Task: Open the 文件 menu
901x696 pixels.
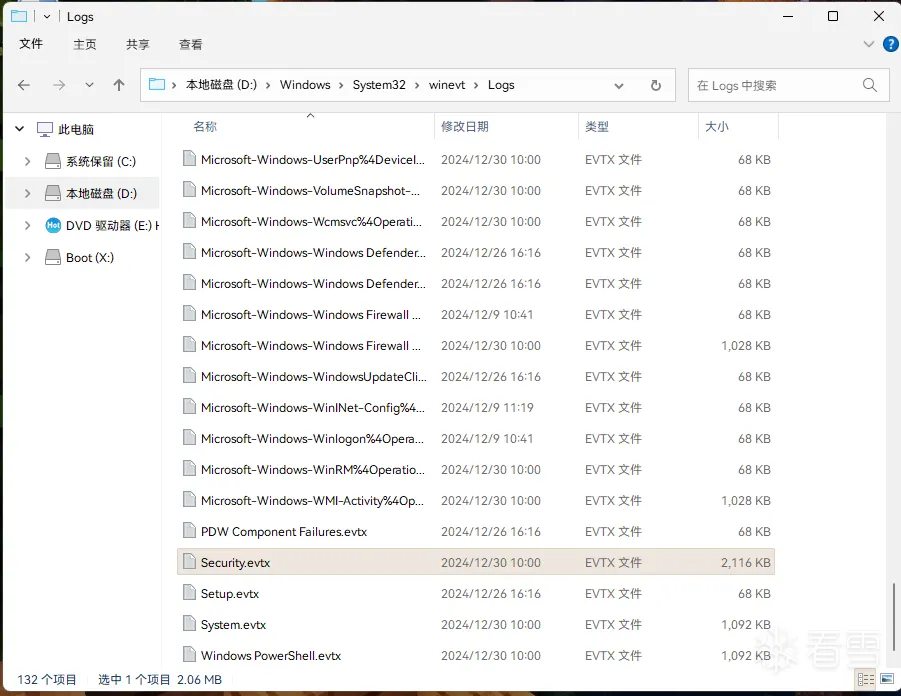Action: (31, 44)
